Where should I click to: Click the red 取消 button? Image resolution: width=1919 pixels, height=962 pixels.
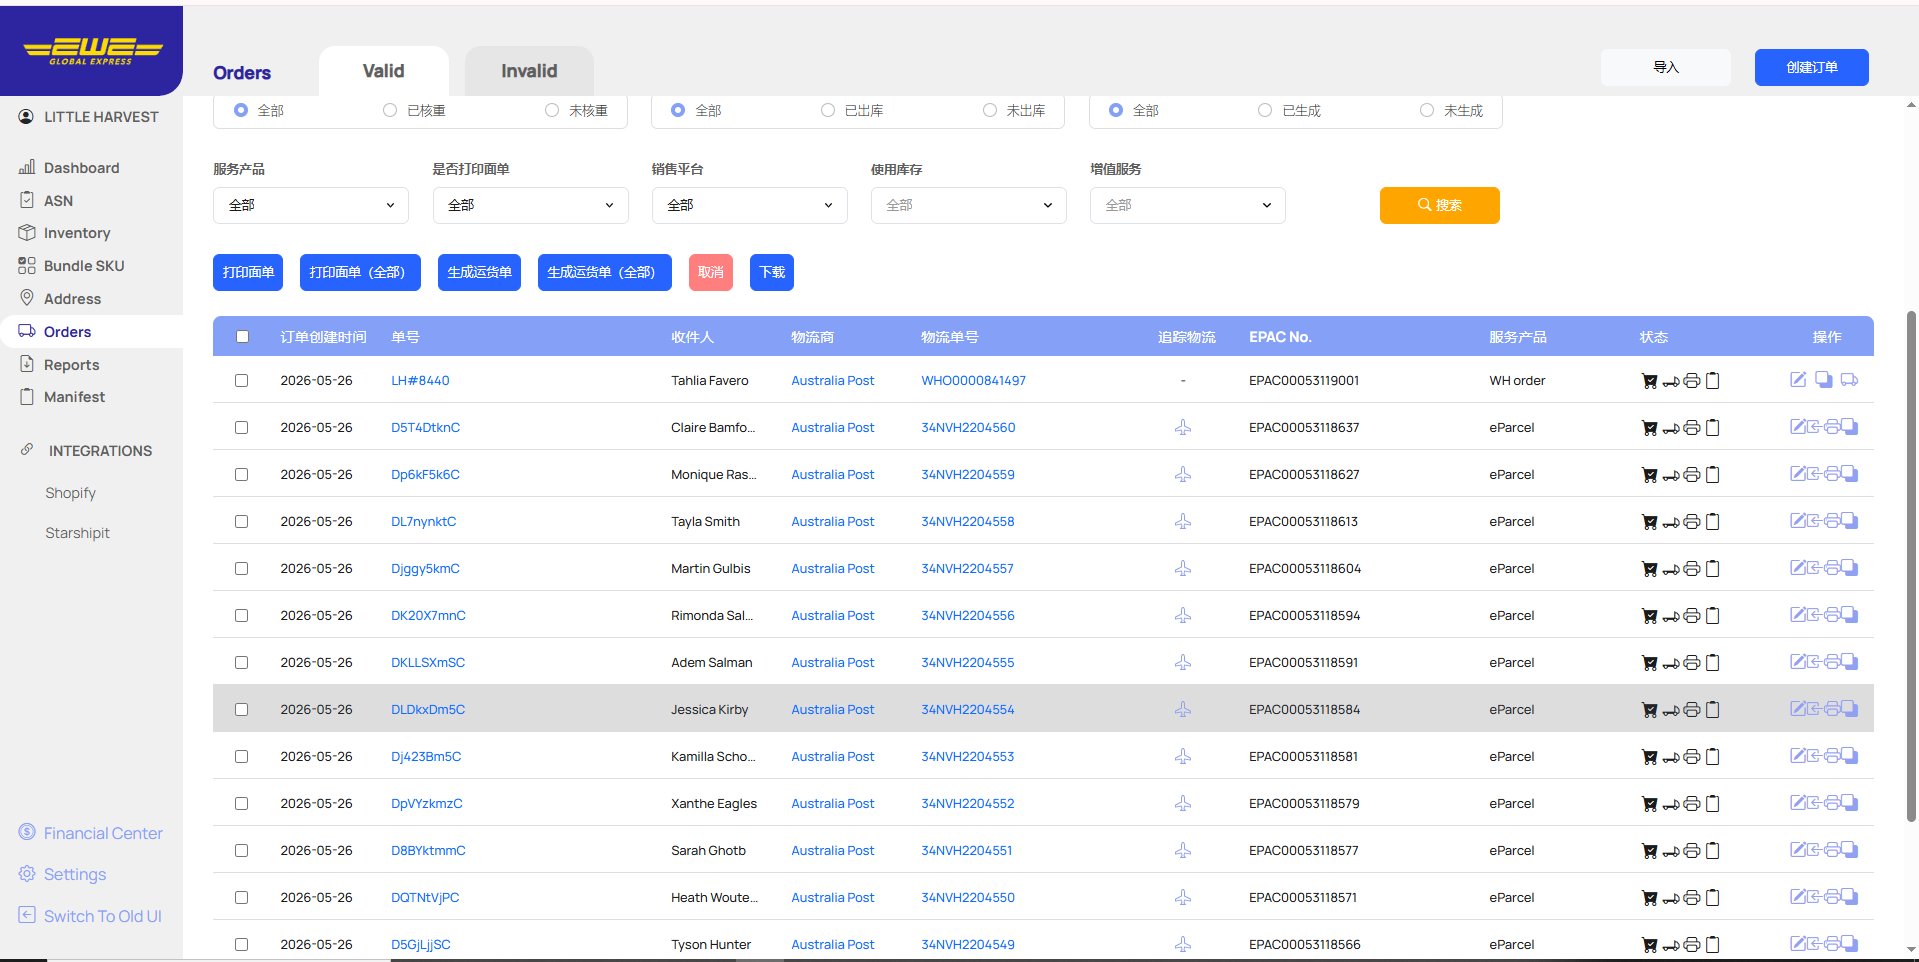(711, 272)
